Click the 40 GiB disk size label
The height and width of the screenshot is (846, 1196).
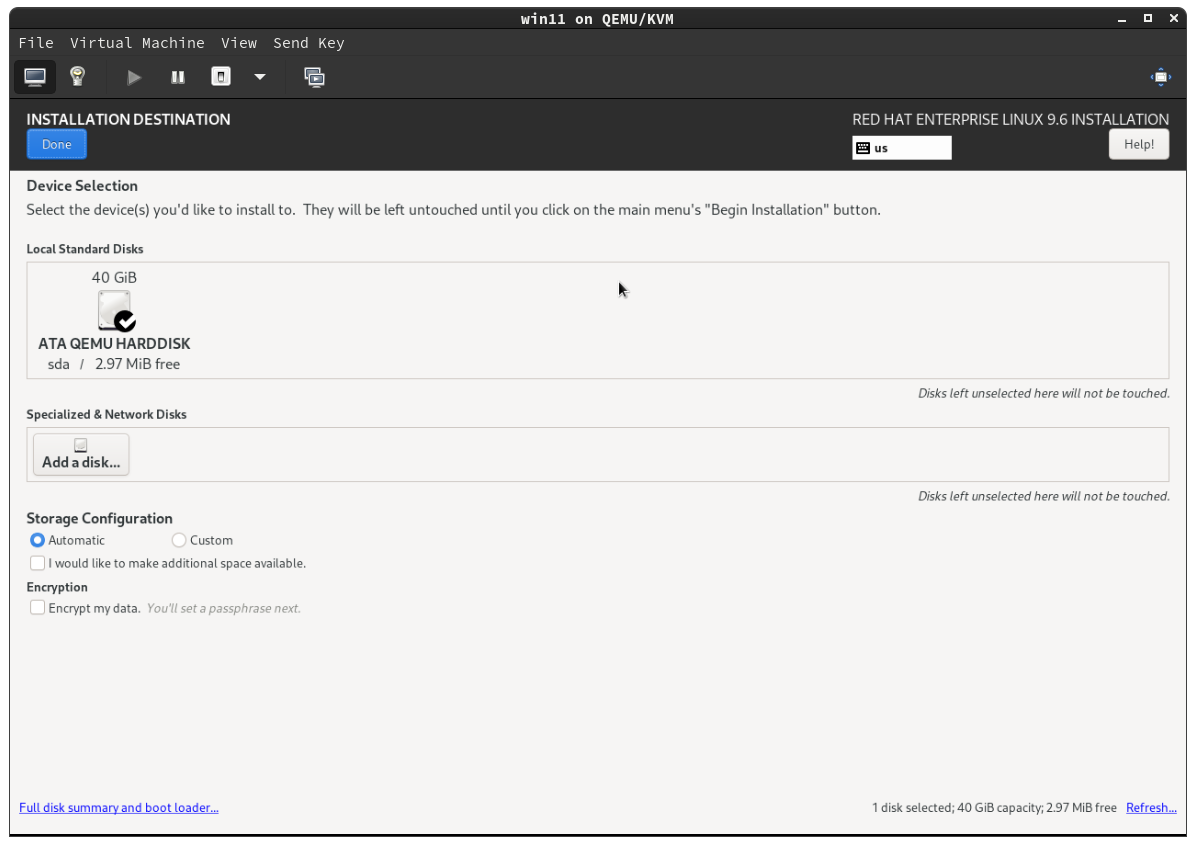(114, 278)
